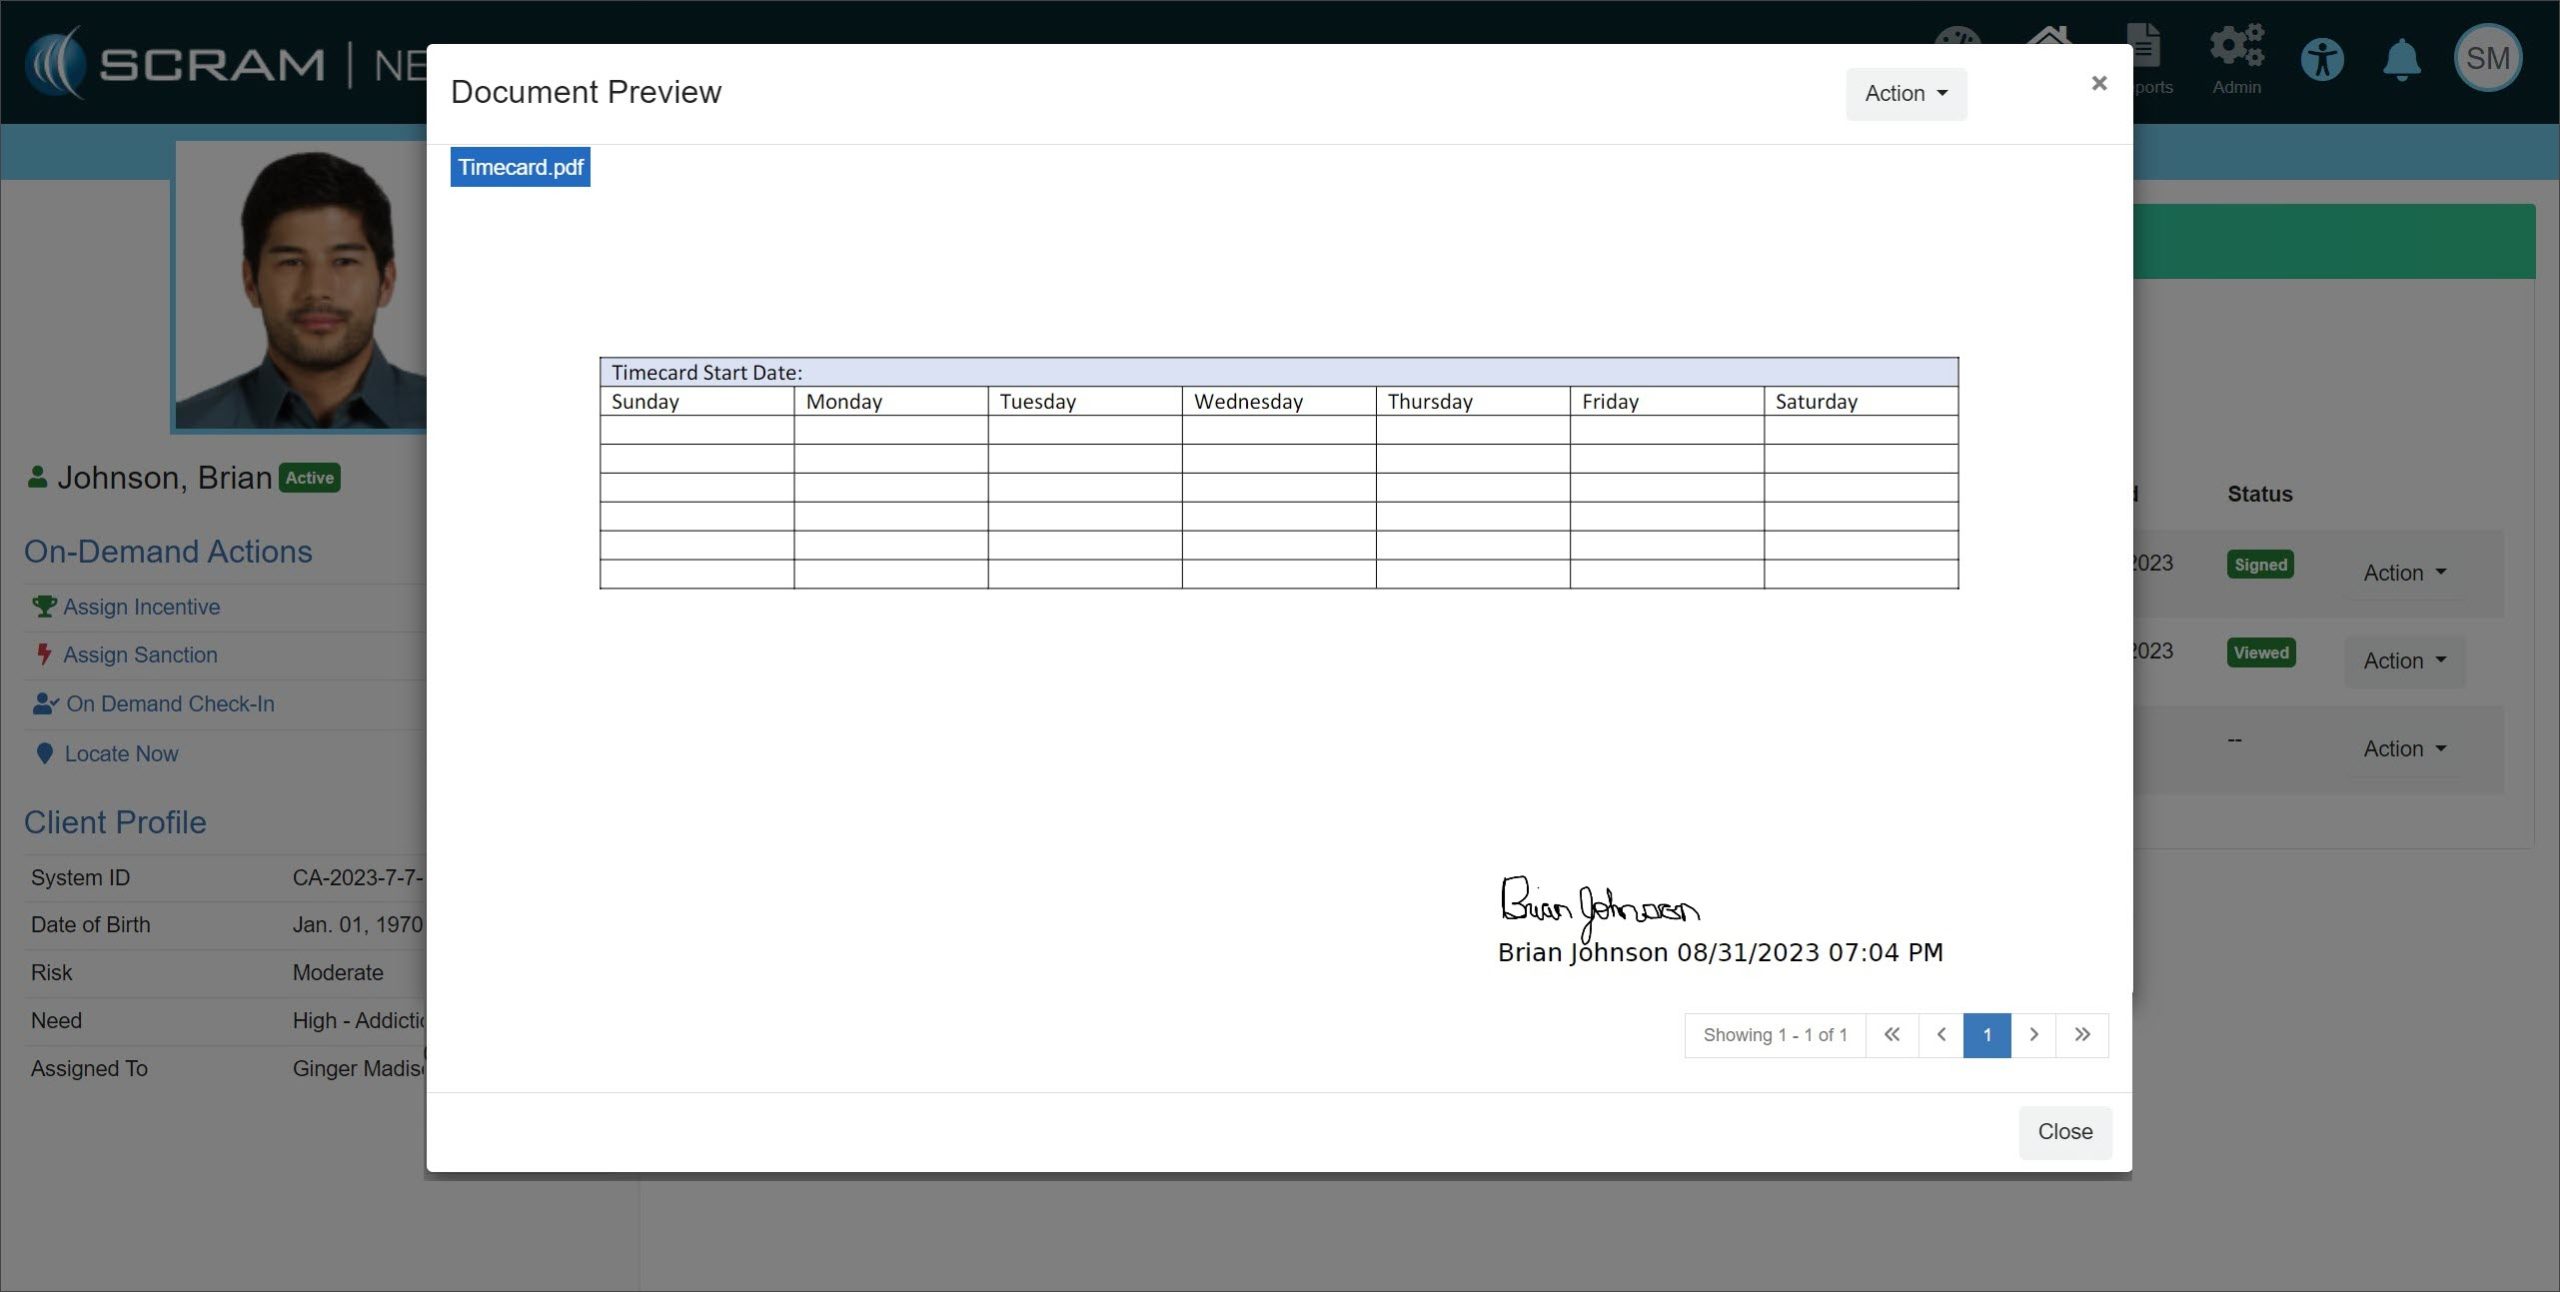Screen dimensions: 2560x1292
Task: Click the Assign Incentive link
Action: pyautogui.click(x=141, y=607)
